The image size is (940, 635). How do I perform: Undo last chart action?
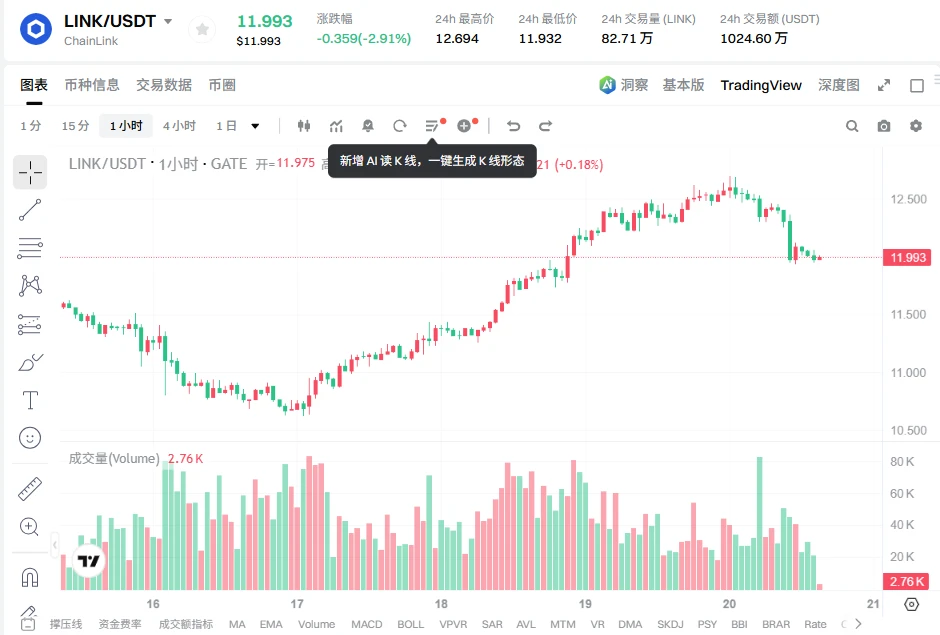513,126
